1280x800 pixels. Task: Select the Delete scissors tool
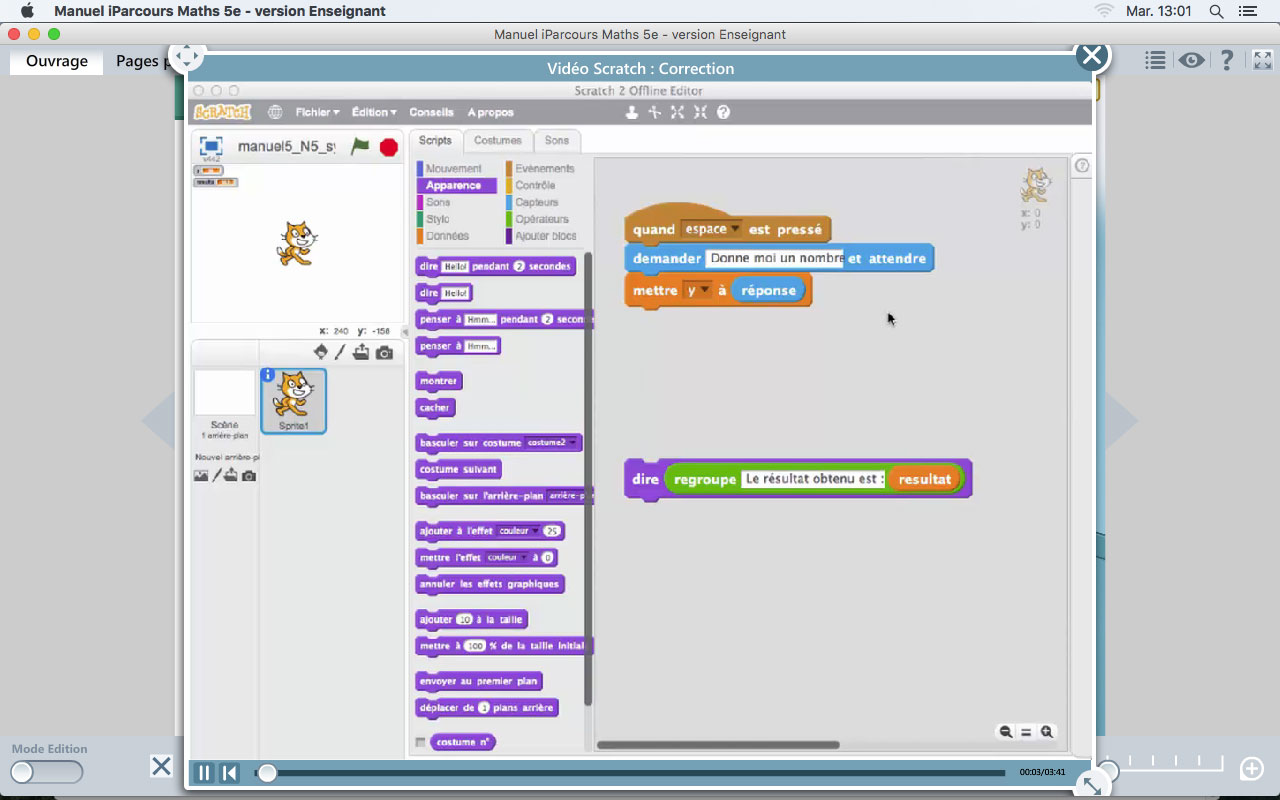655,112
